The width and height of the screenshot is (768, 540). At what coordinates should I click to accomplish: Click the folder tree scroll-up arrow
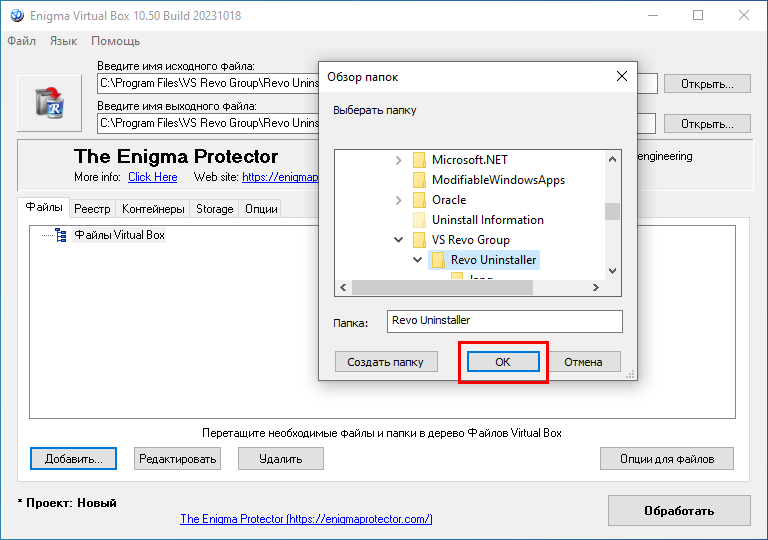(x=612, y=159)
